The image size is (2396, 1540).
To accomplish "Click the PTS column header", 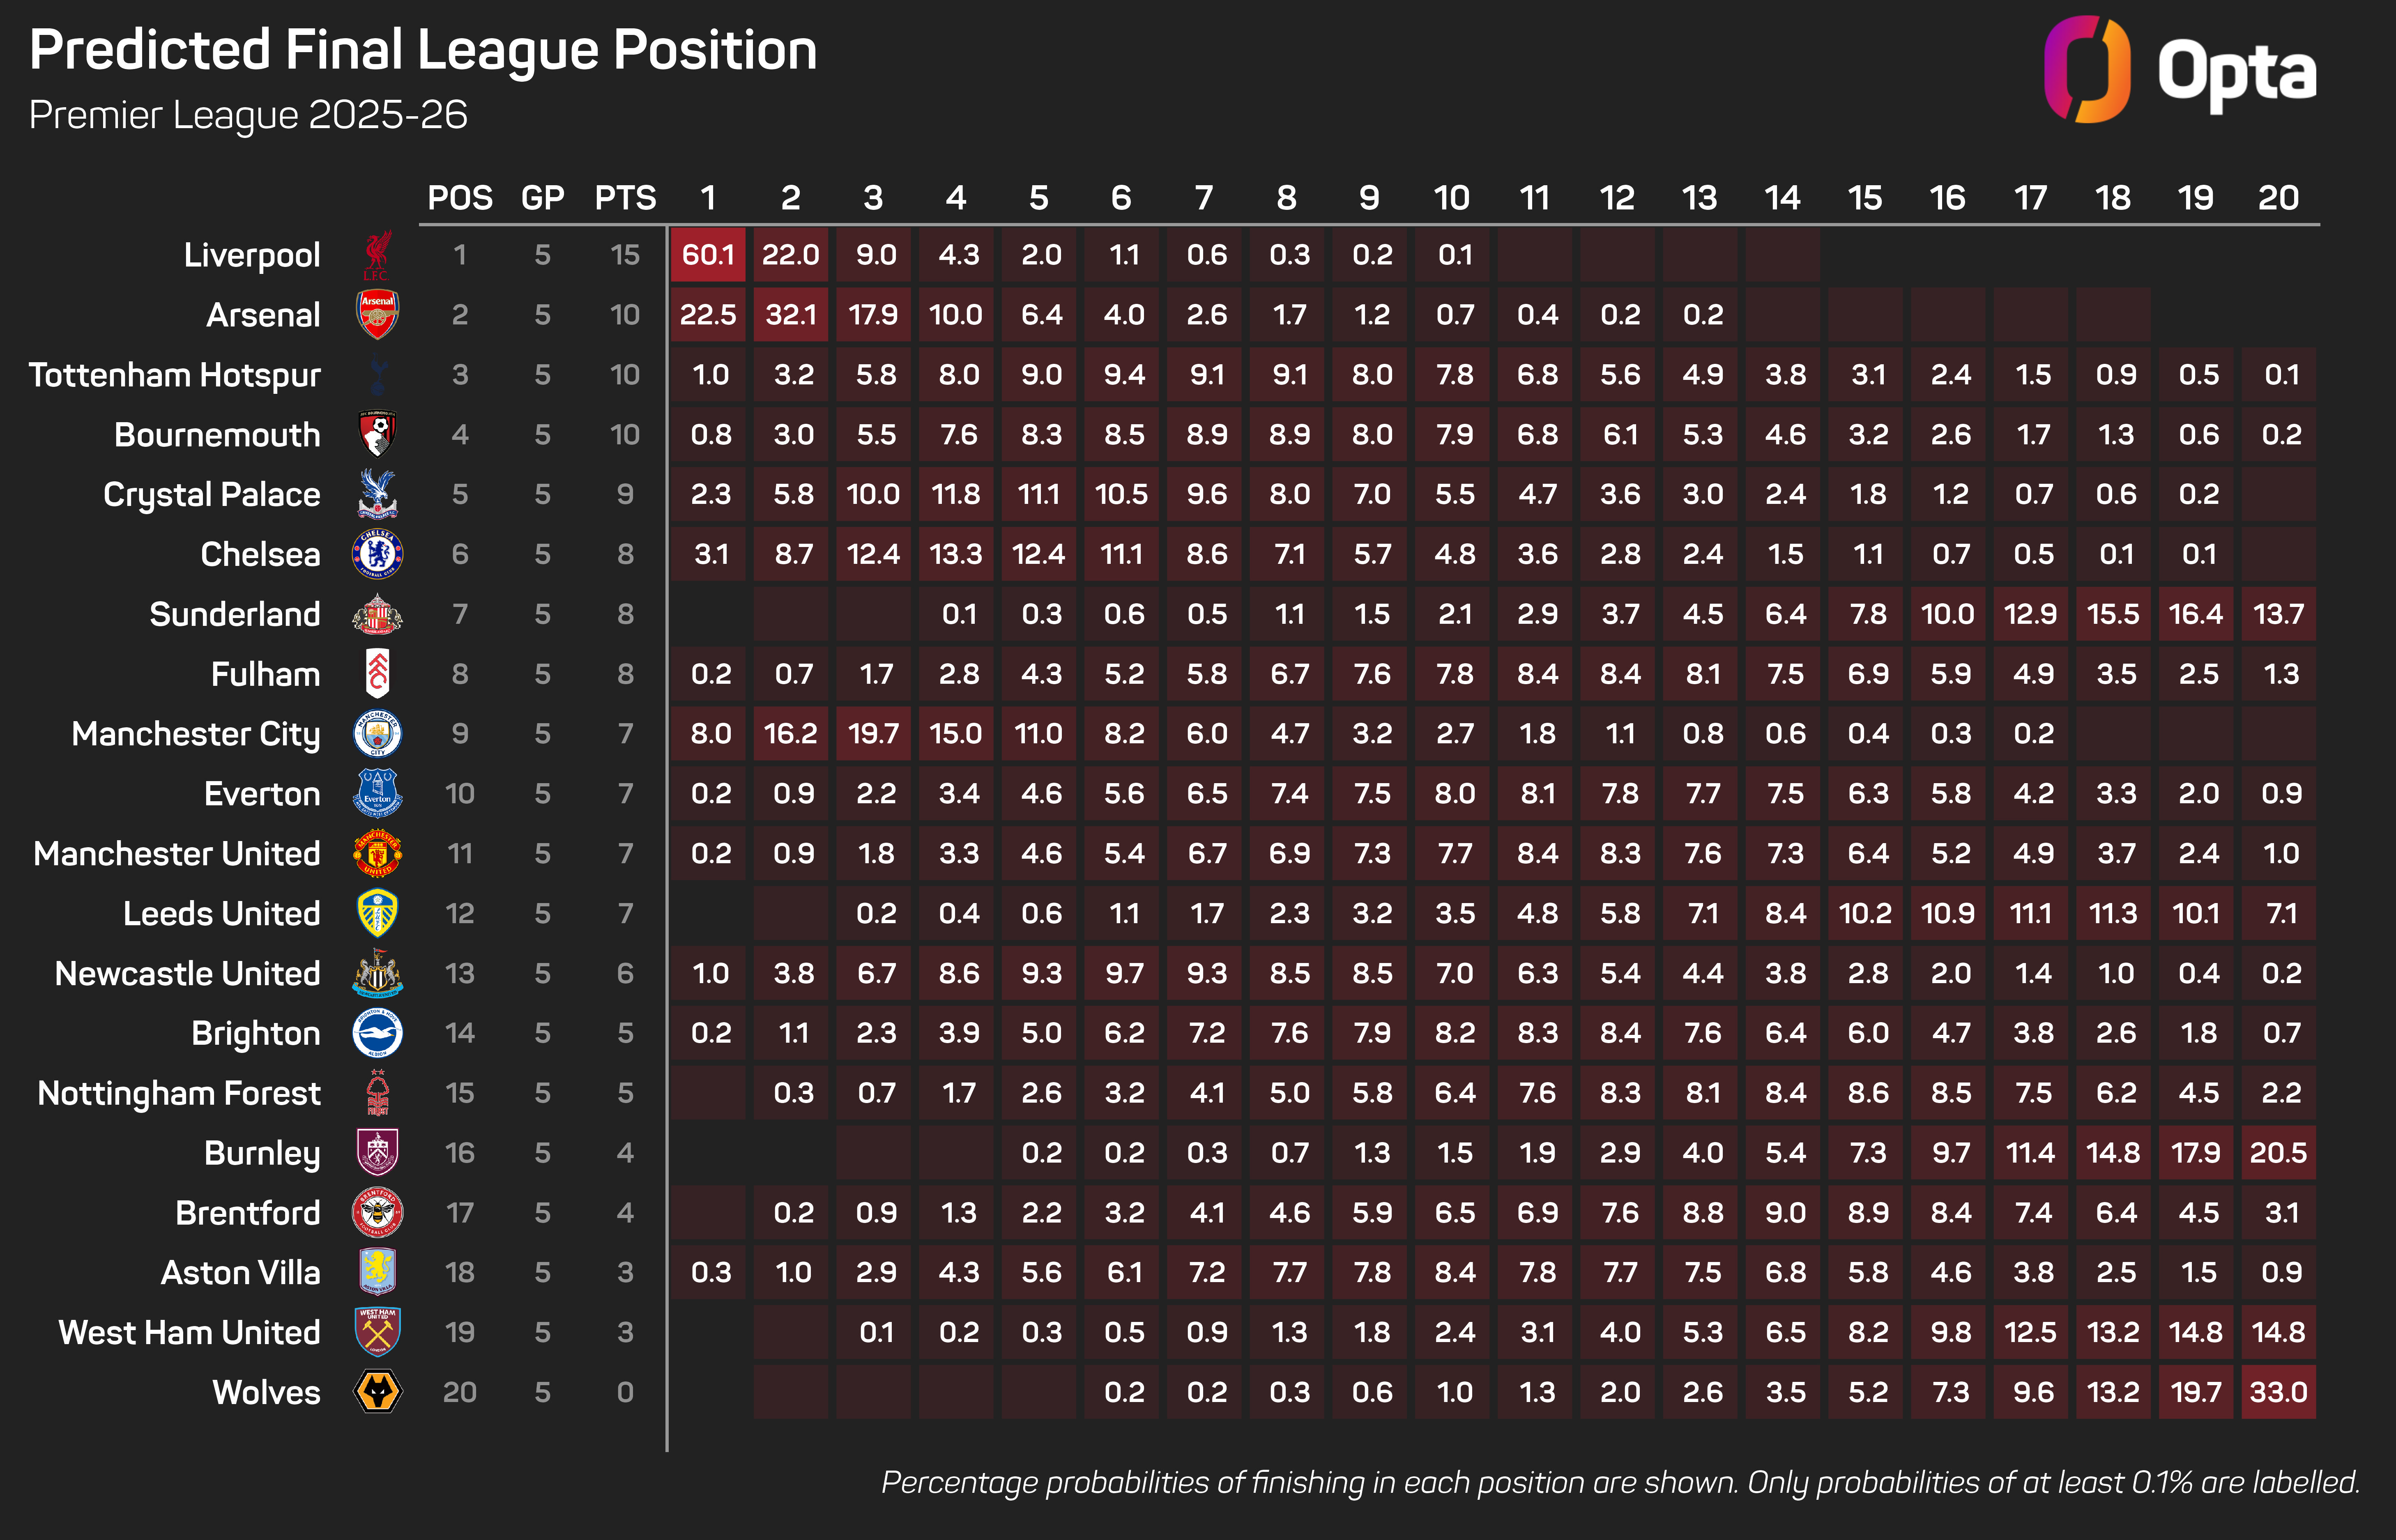I will tap(625, 198).
